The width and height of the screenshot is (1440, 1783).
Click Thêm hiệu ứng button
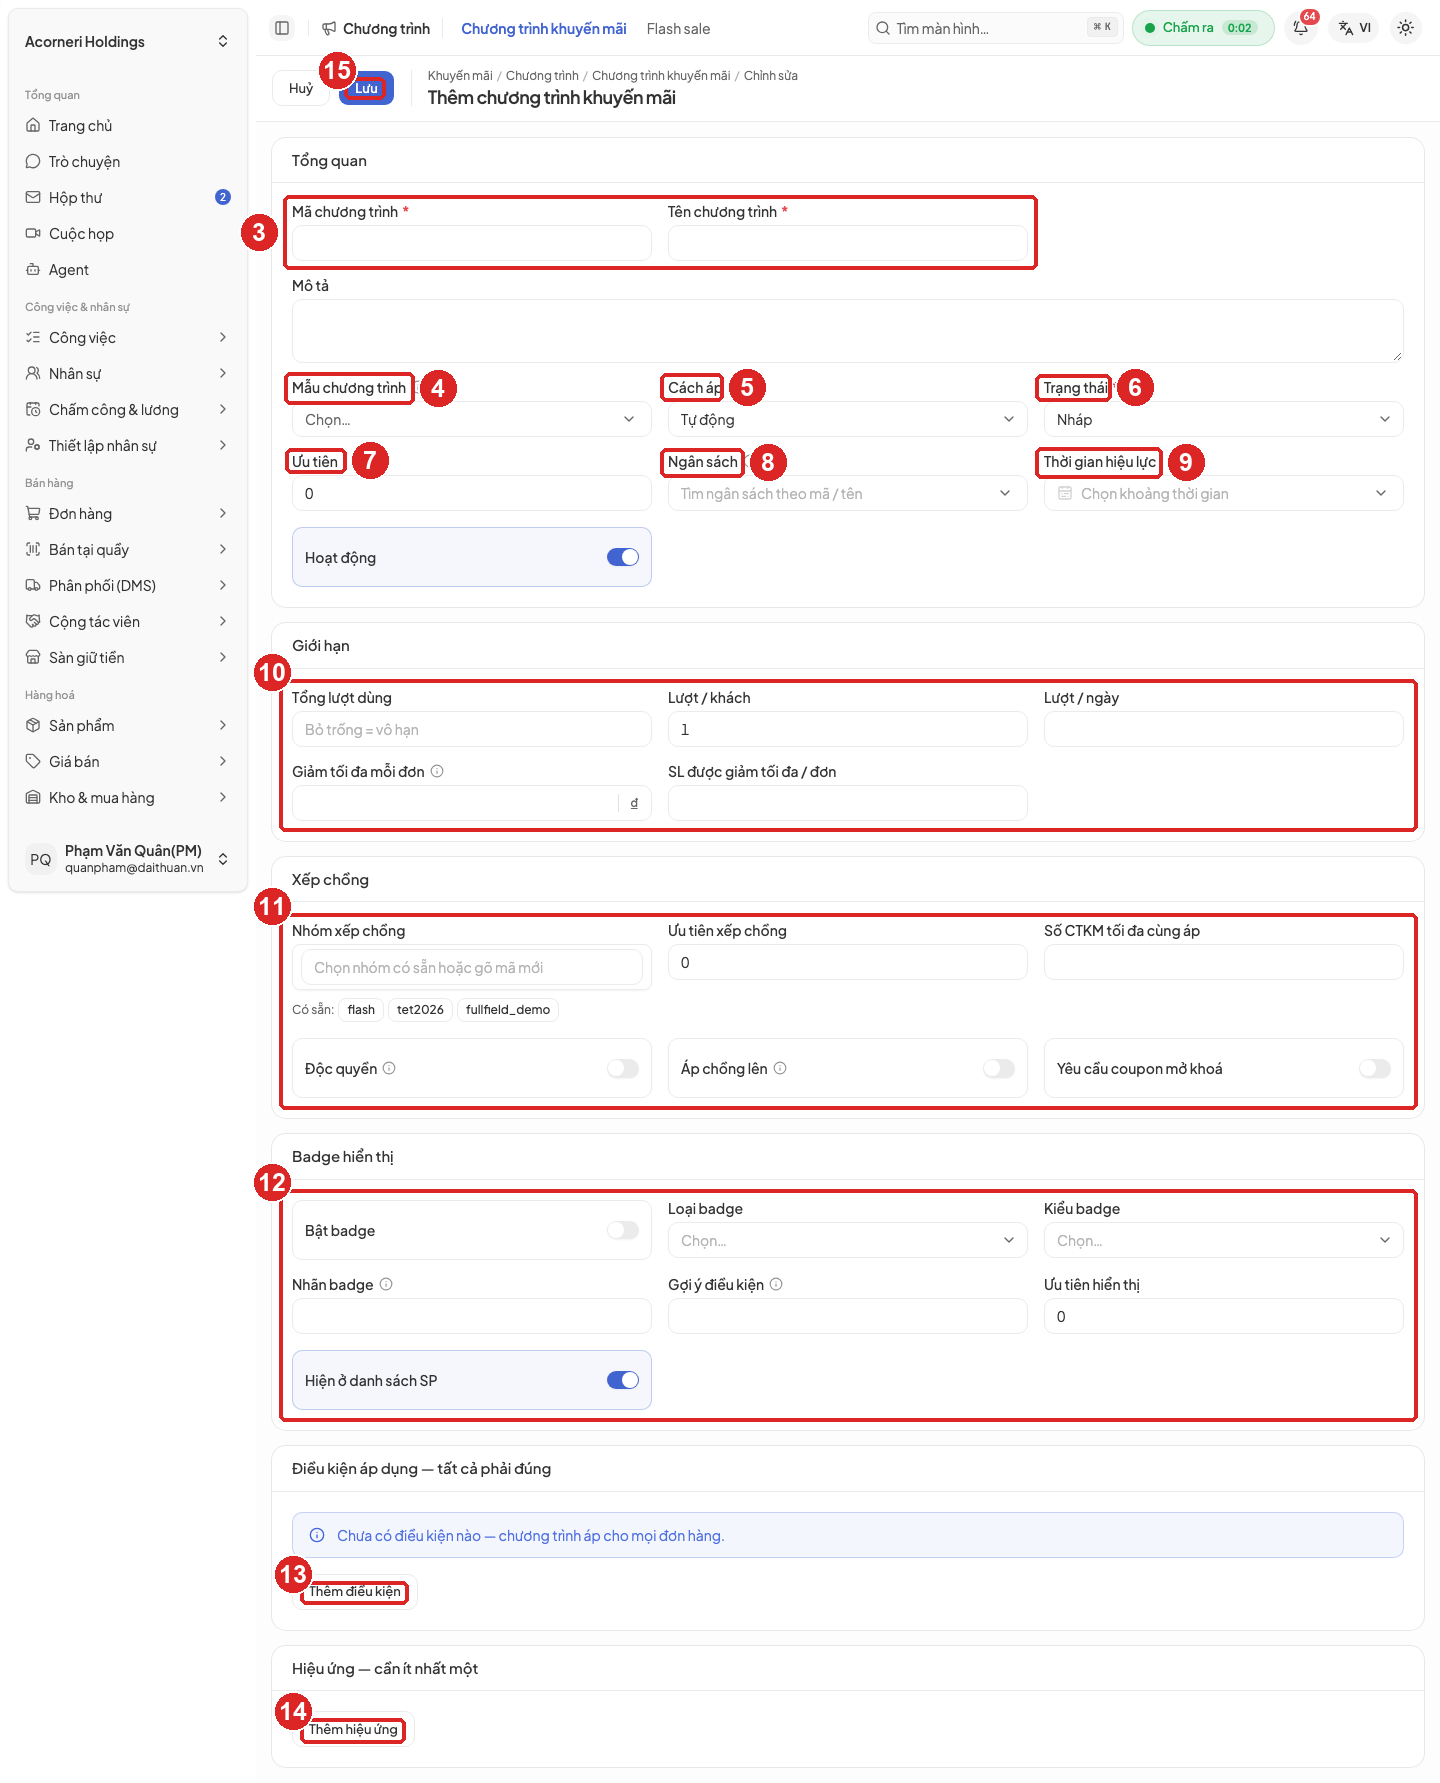click(x=353, y=1729)
